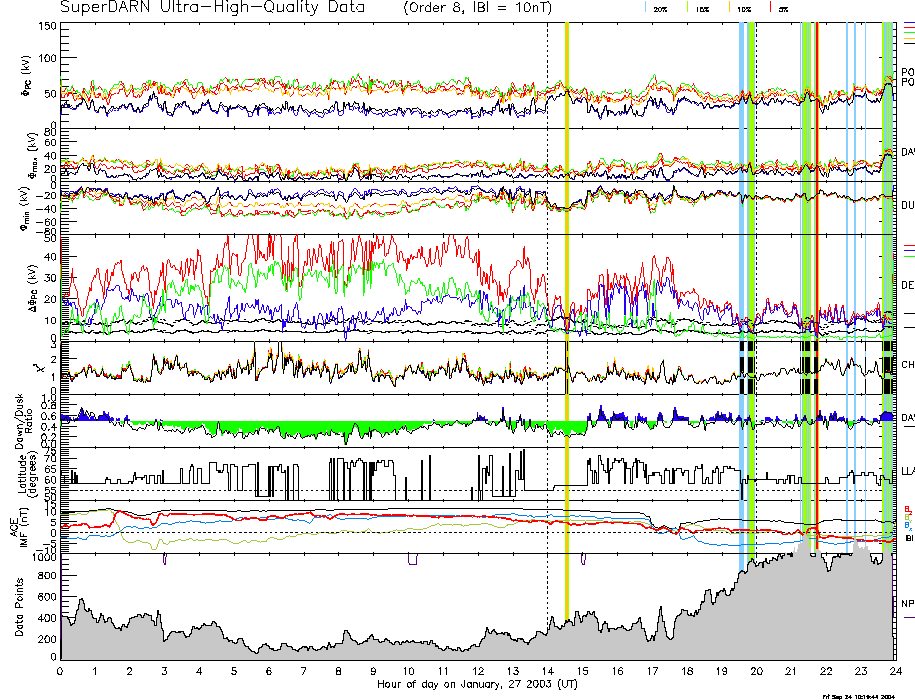Click the purple marker near hour 10
This screenshot has height=700, width=915.
coord(412,559)
